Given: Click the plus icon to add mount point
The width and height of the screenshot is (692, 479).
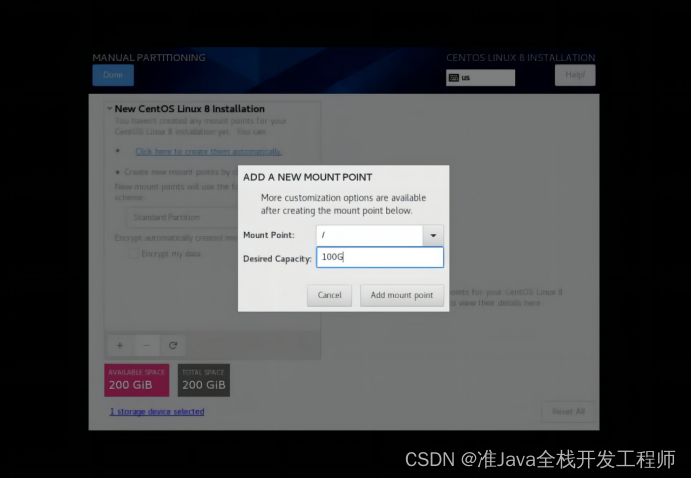Looking at the screenshot, I should tap(120, 345).
